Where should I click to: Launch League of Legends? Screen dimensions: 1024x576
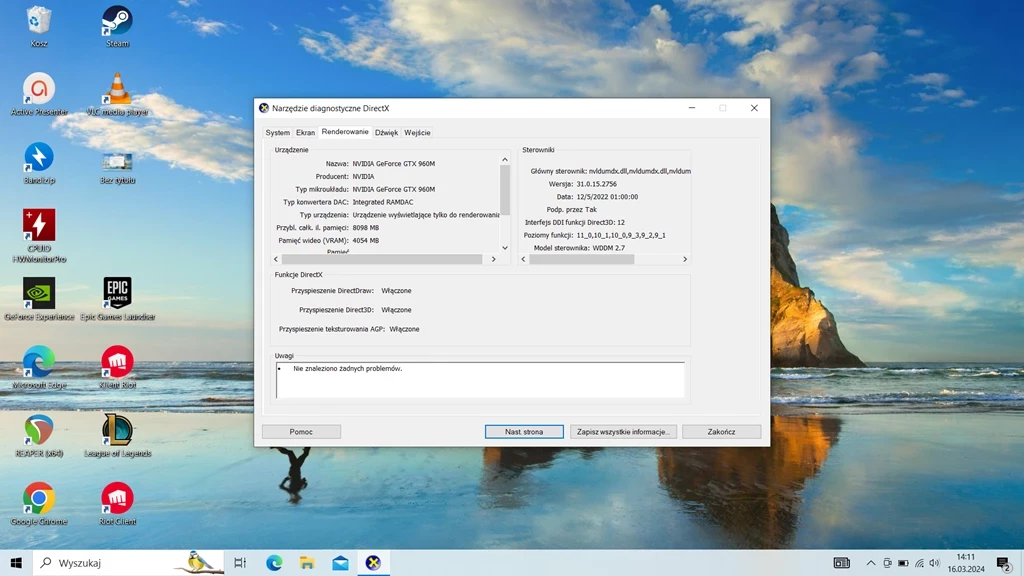click(115, 430)
